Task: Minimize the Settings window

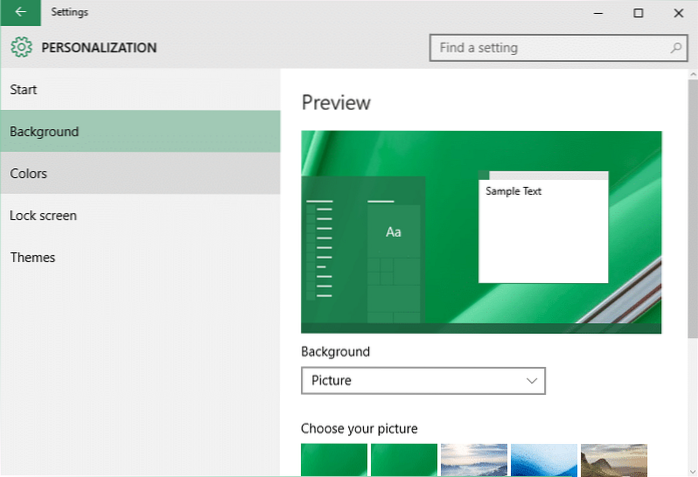Action: (x=599, y=13)
